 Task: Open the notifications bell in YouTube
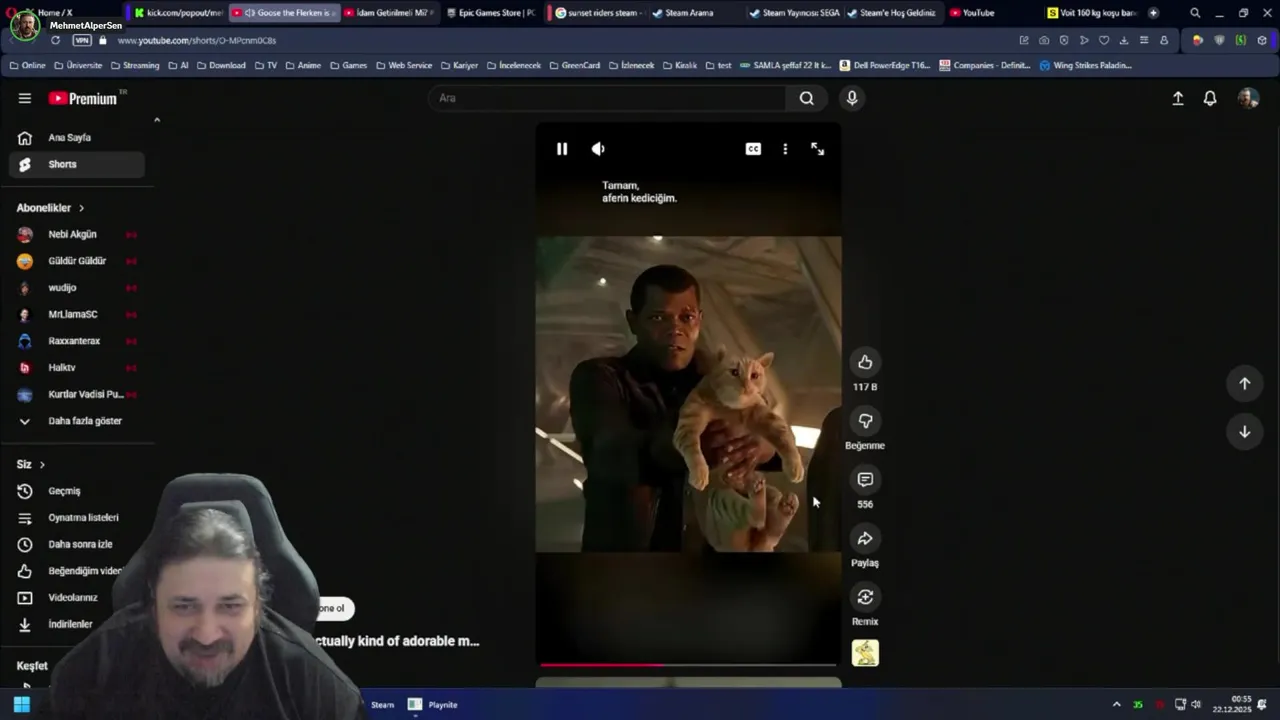tap(1210, 98)
